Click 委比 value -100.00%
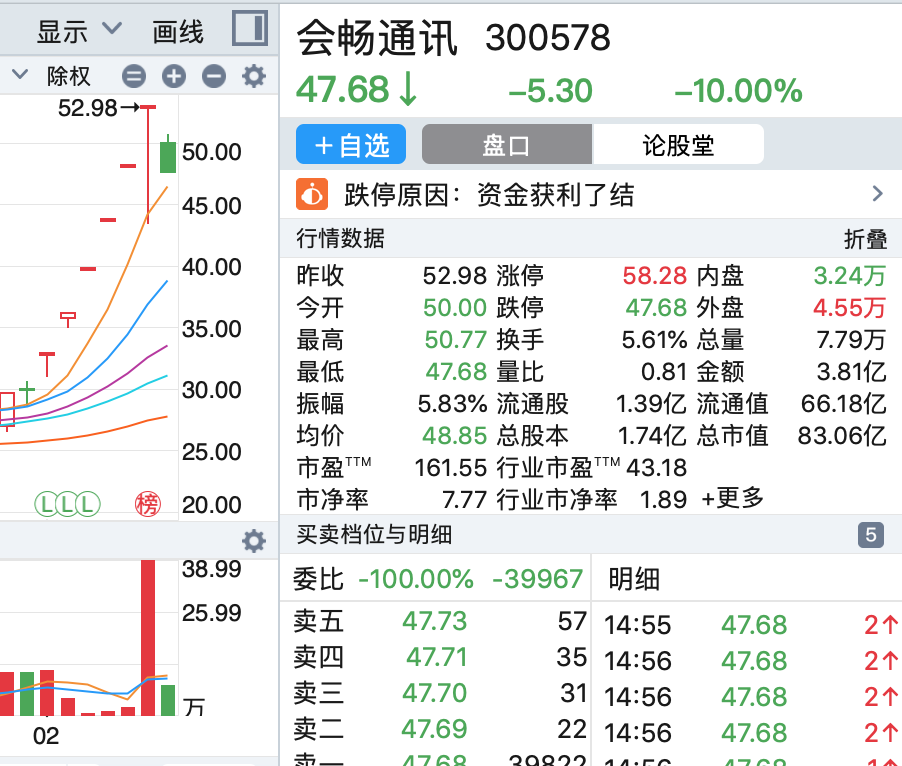This screenshot has width=902, height=766. [416, 579]
